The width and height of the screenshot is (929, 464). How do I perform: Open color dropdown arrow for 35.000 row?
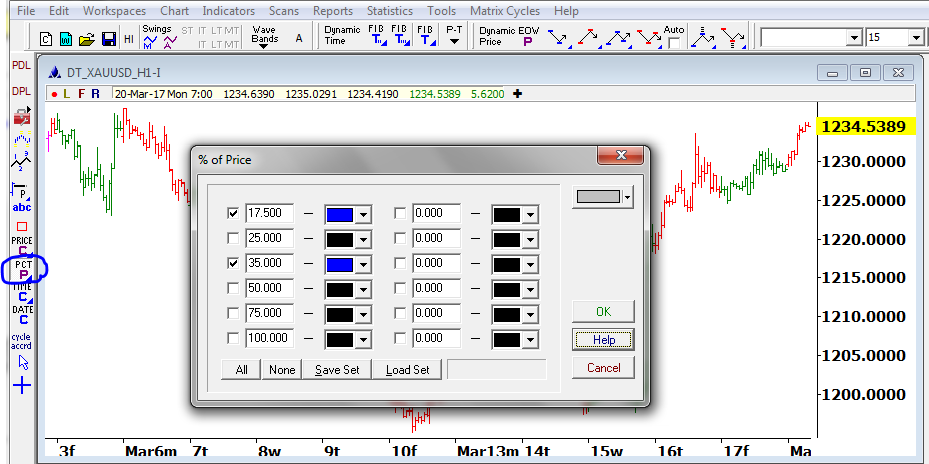coord(363,264)
